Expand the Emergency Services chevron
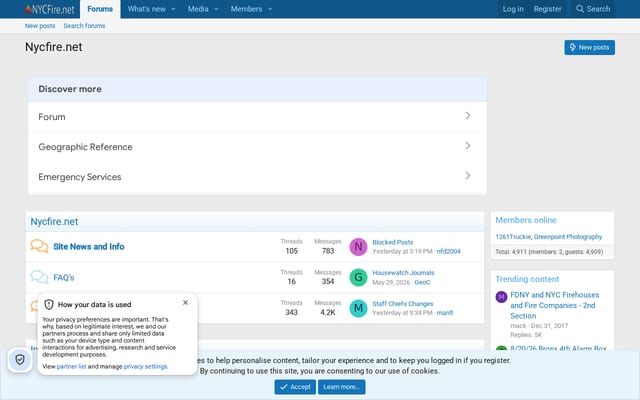Image resolution: width=640 pixels, height=400 pixels. pos(468,176)
